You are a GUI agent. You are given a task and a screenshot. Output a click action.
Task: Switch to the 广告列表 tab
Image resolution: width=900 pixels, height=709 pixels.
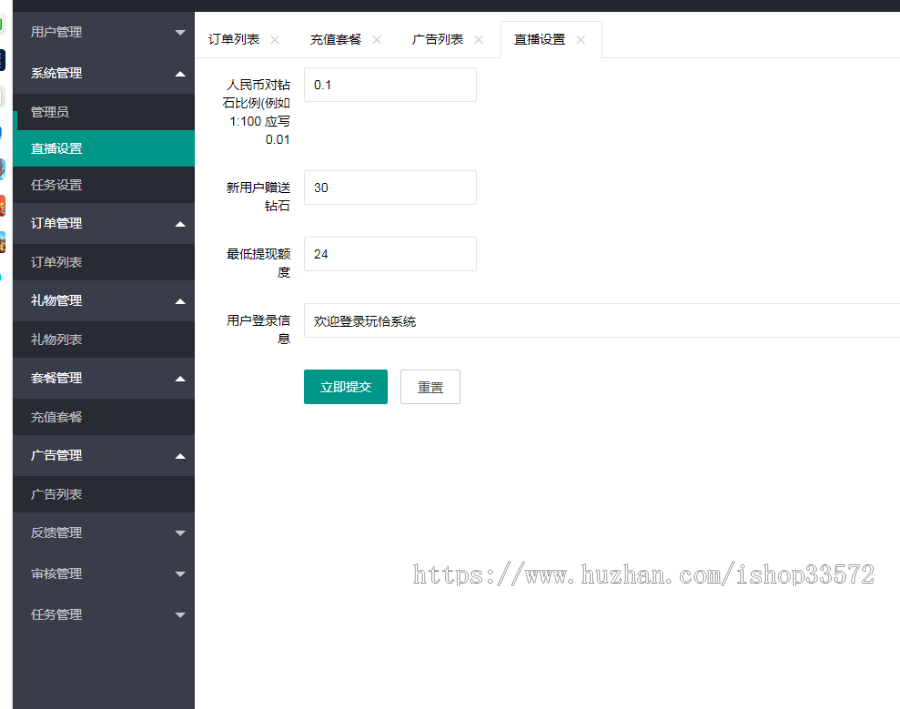coord(437,40)
